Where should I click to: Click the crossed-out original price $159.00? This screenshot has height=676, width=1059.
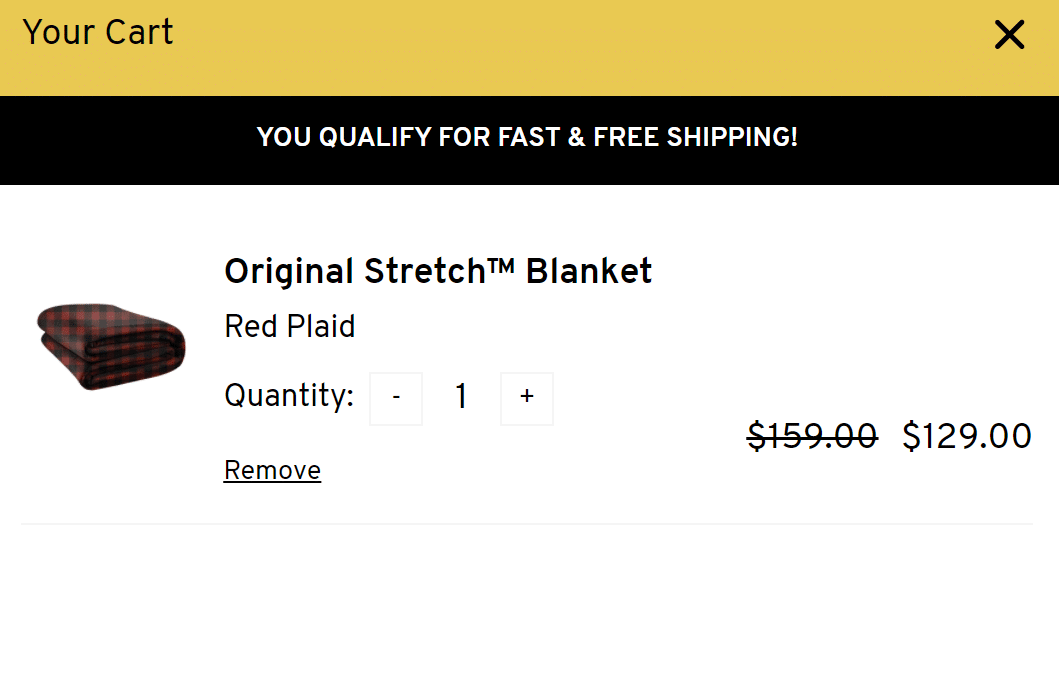tap(812, 435)
